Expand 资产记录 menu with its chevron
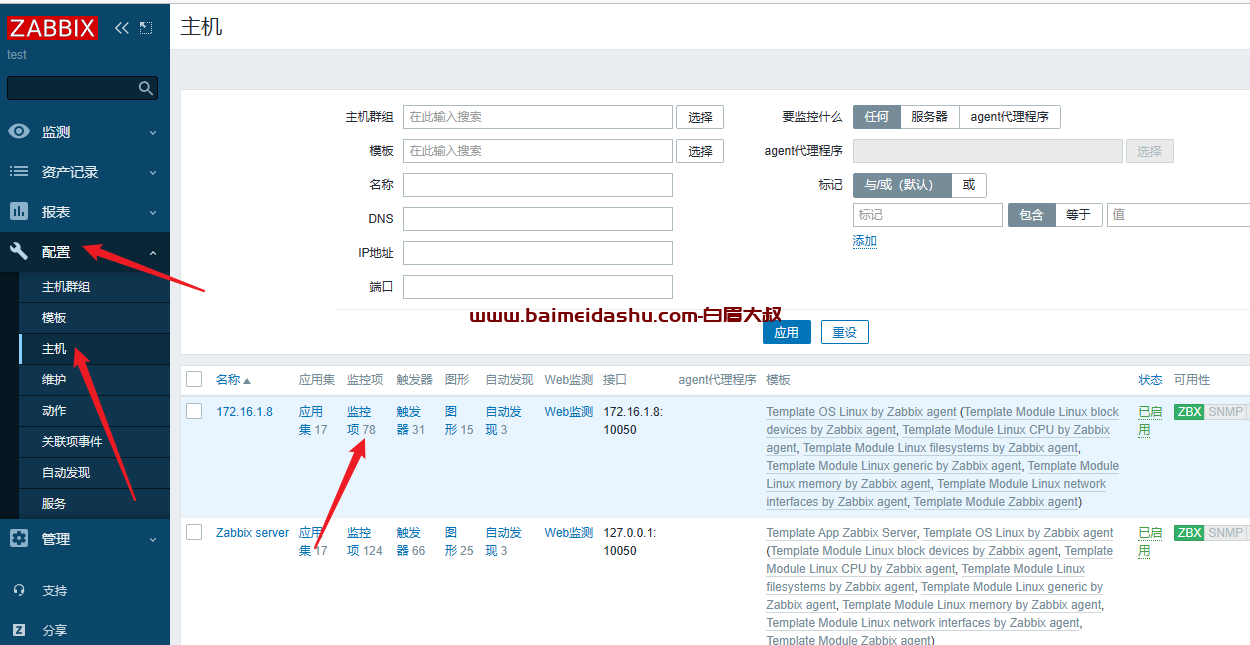The image size is (1250, 645). coord(153,172)
